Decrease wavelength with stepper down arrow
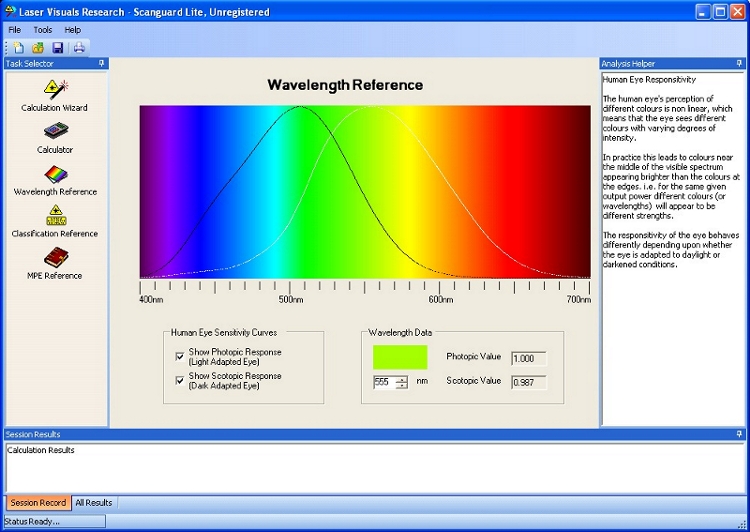 403,385
